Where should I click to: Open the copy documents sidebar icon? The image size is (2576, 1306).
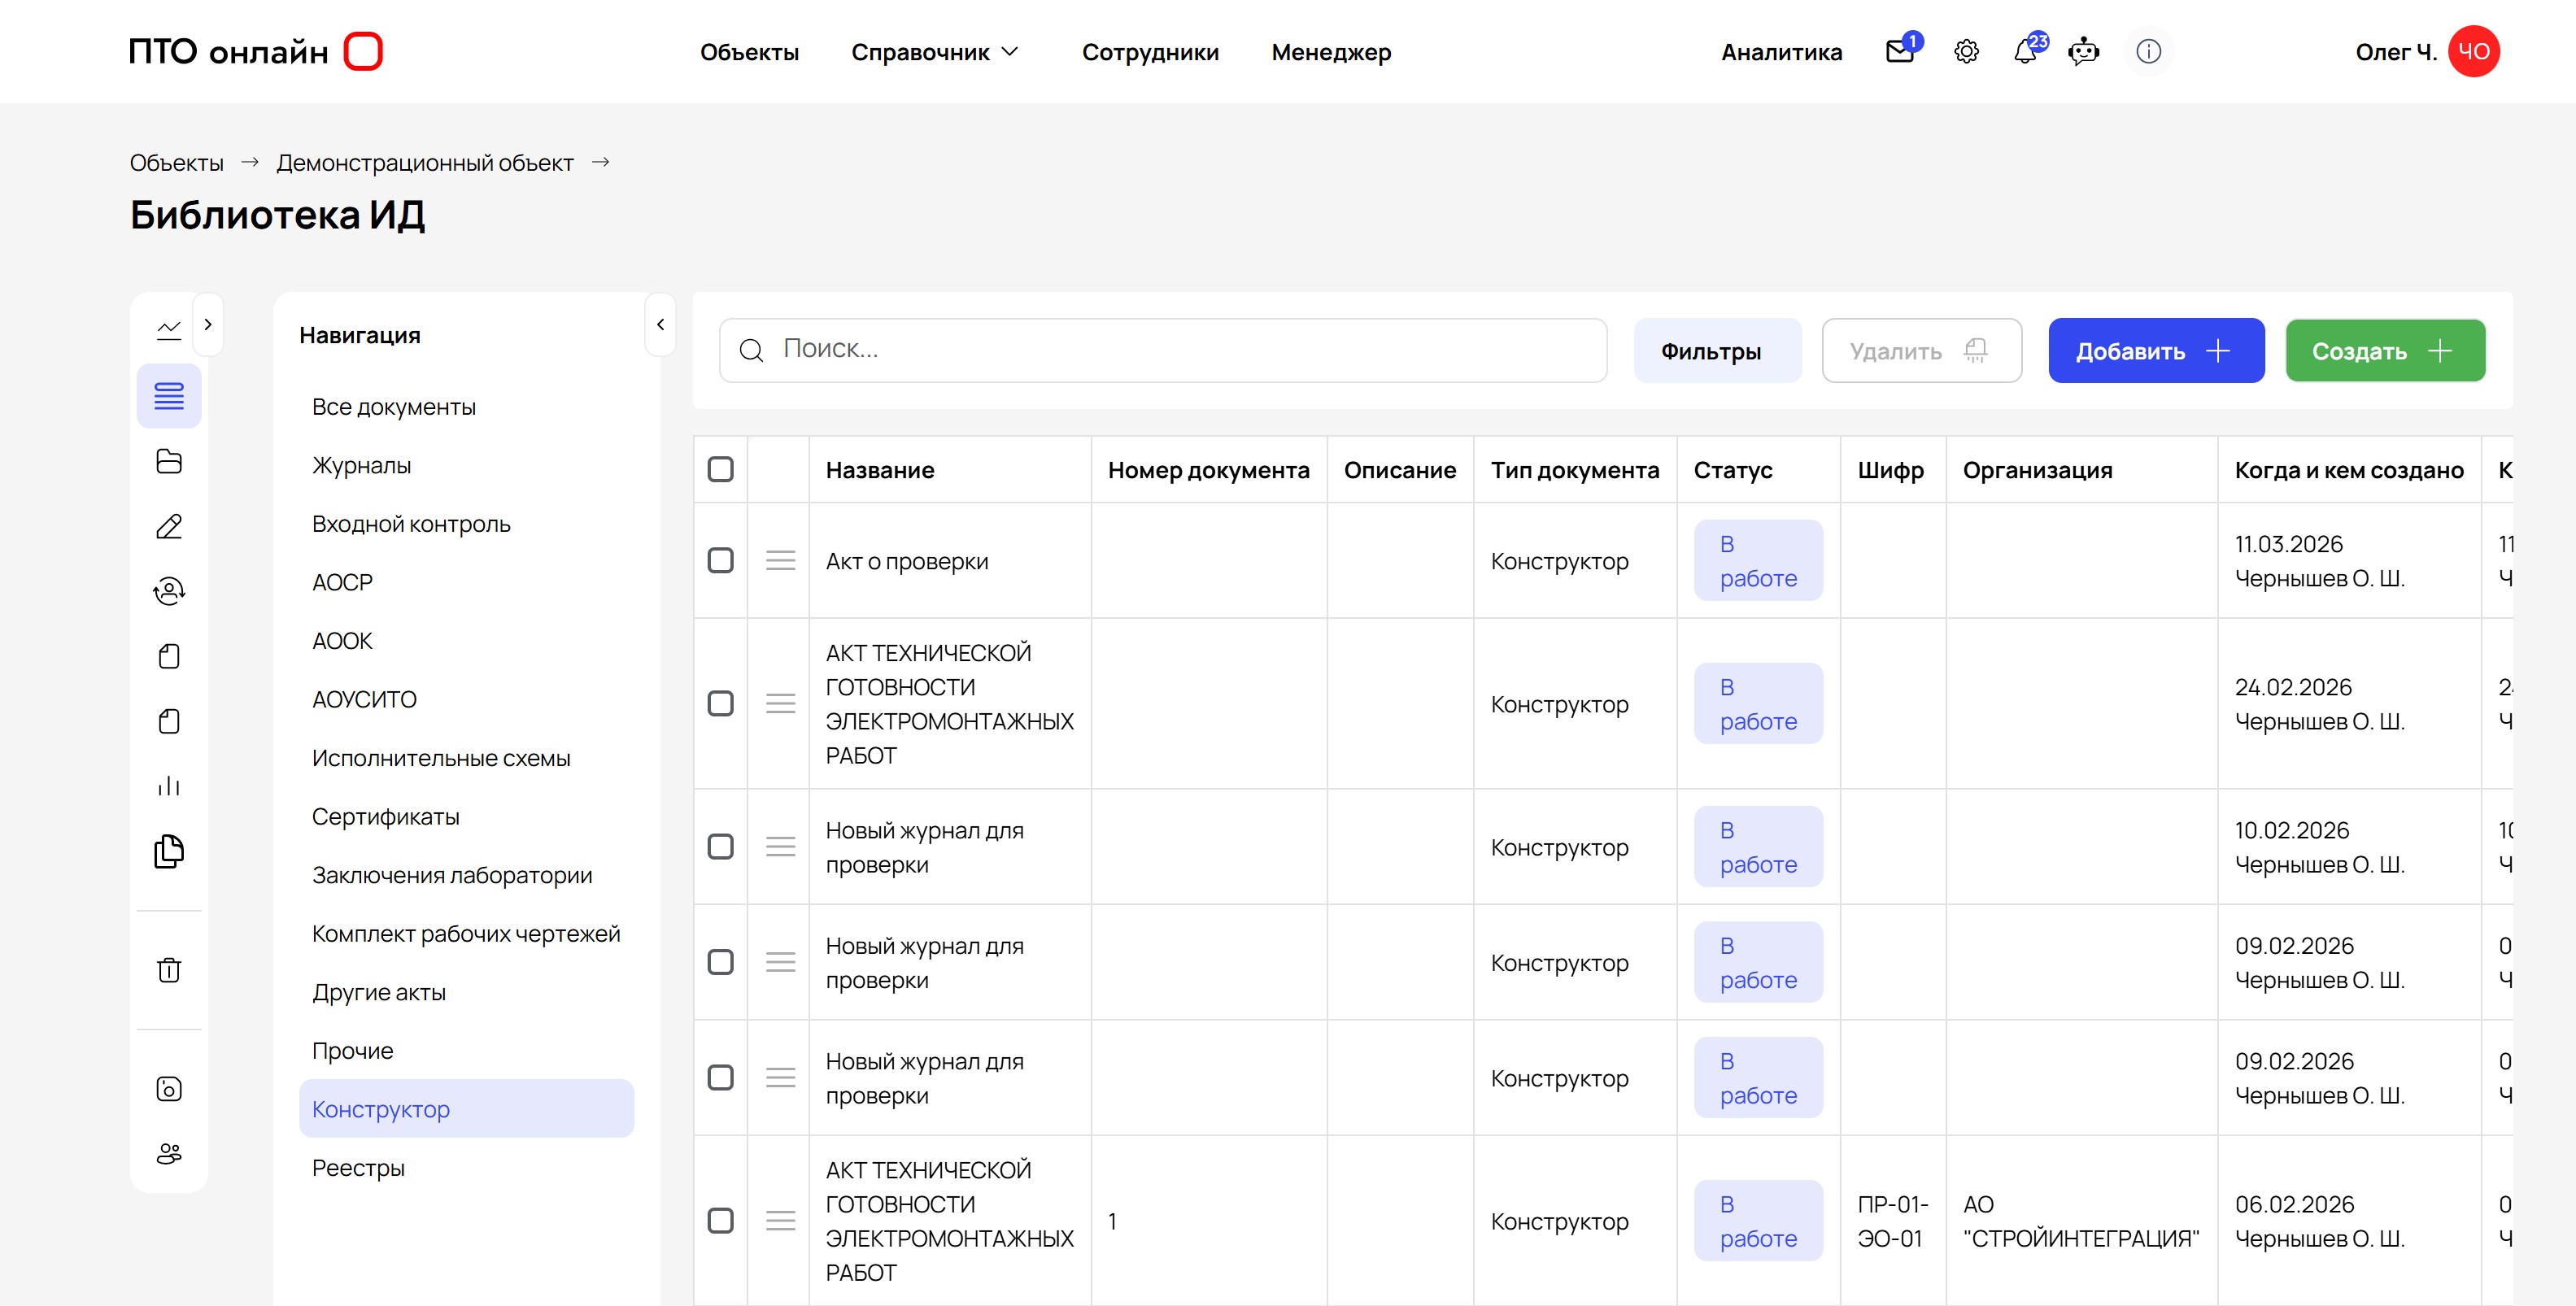(x=169, y=851)
